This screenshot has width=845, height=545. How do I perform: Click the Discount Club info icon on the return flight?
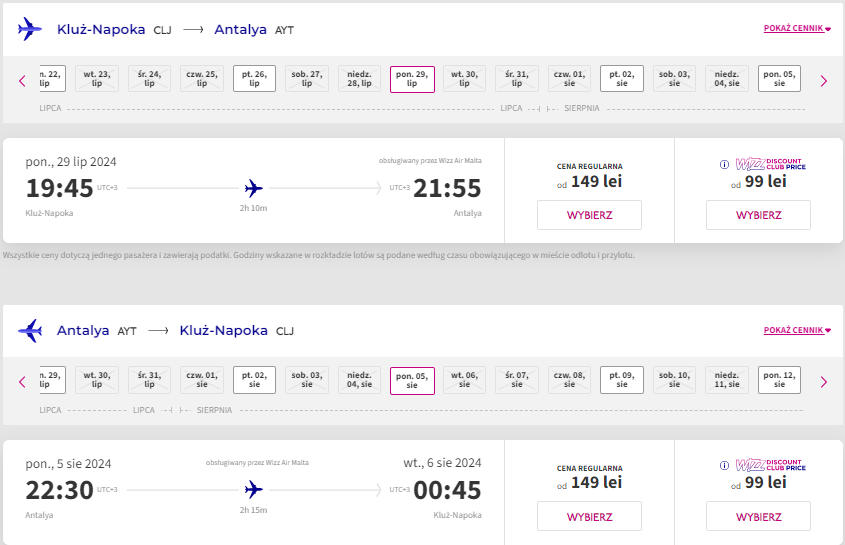[x=724, y=465]
